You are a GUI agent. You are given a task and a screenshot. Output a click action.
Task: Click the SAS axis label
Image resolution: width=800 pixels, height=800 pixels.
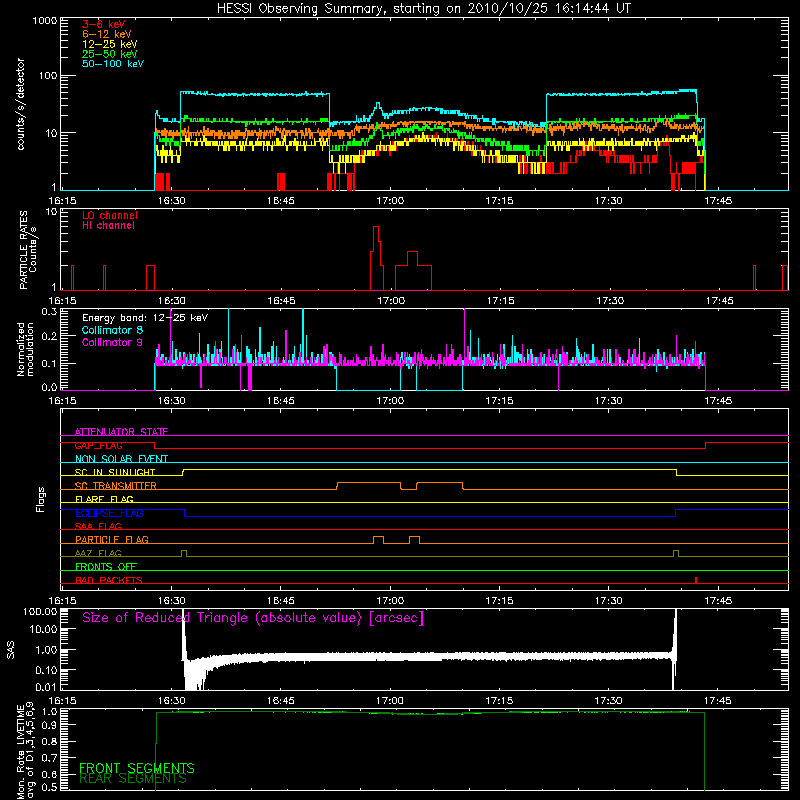10,649
